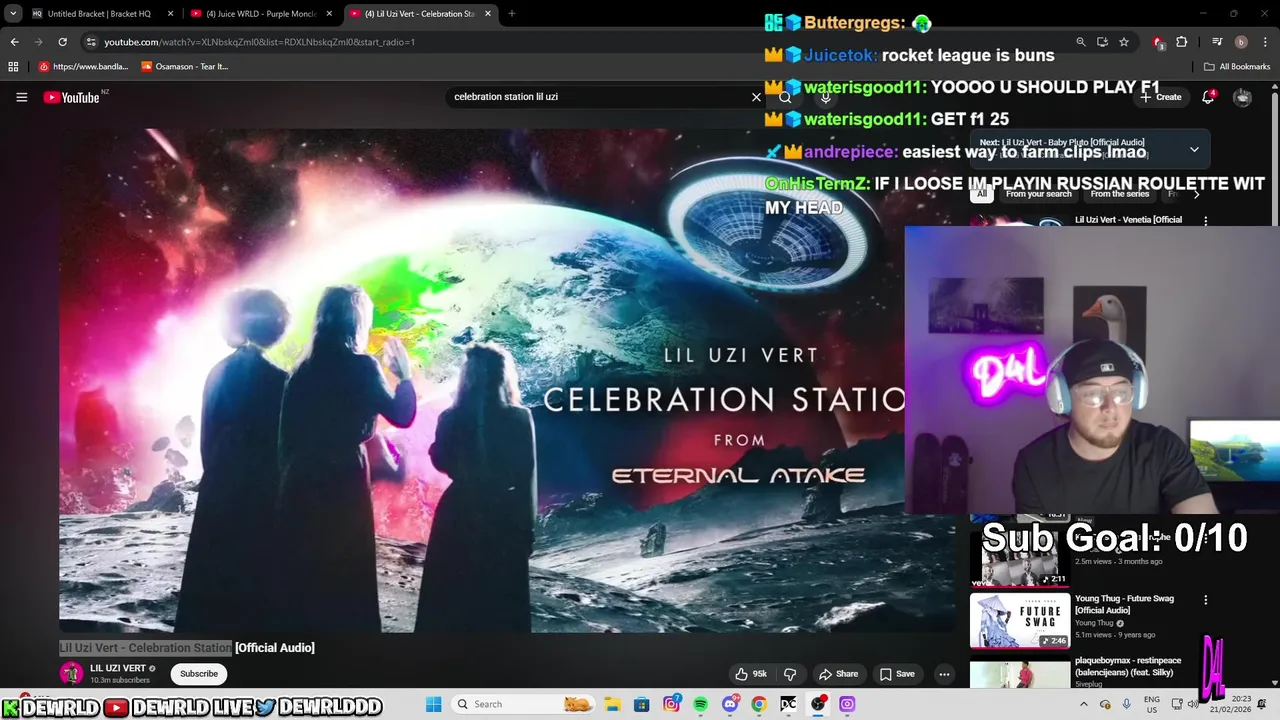Go forward in browser history
The image size is (1280, 720).
(38, 42)
